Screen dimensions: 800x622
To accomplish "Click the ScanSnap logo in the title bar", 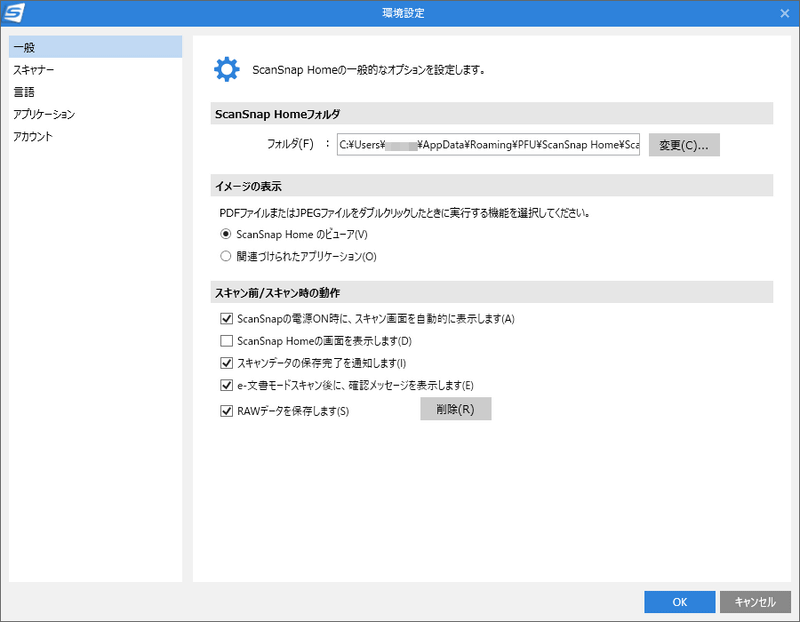I will [15, 12].
